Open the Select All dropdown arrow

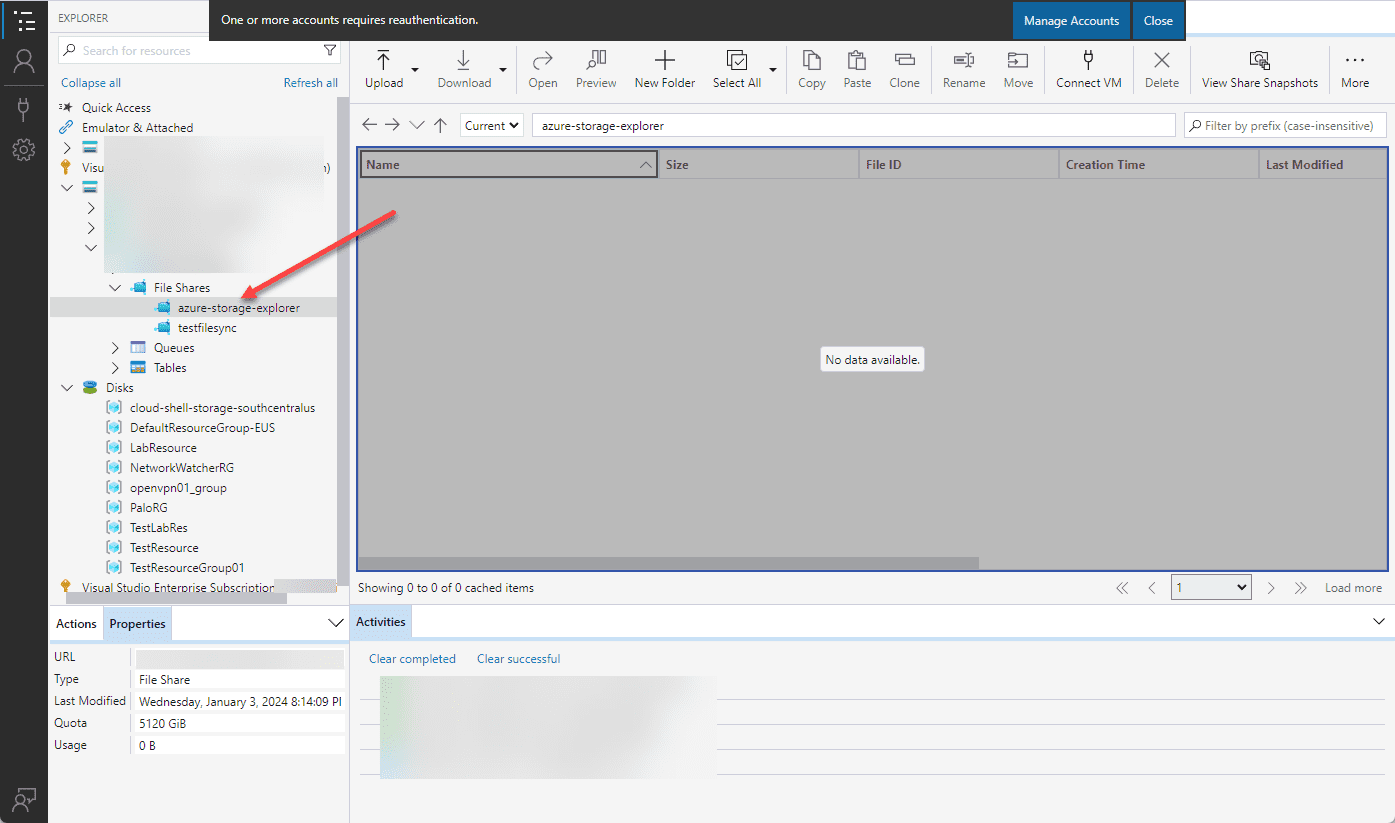click(x=773, y=70)
